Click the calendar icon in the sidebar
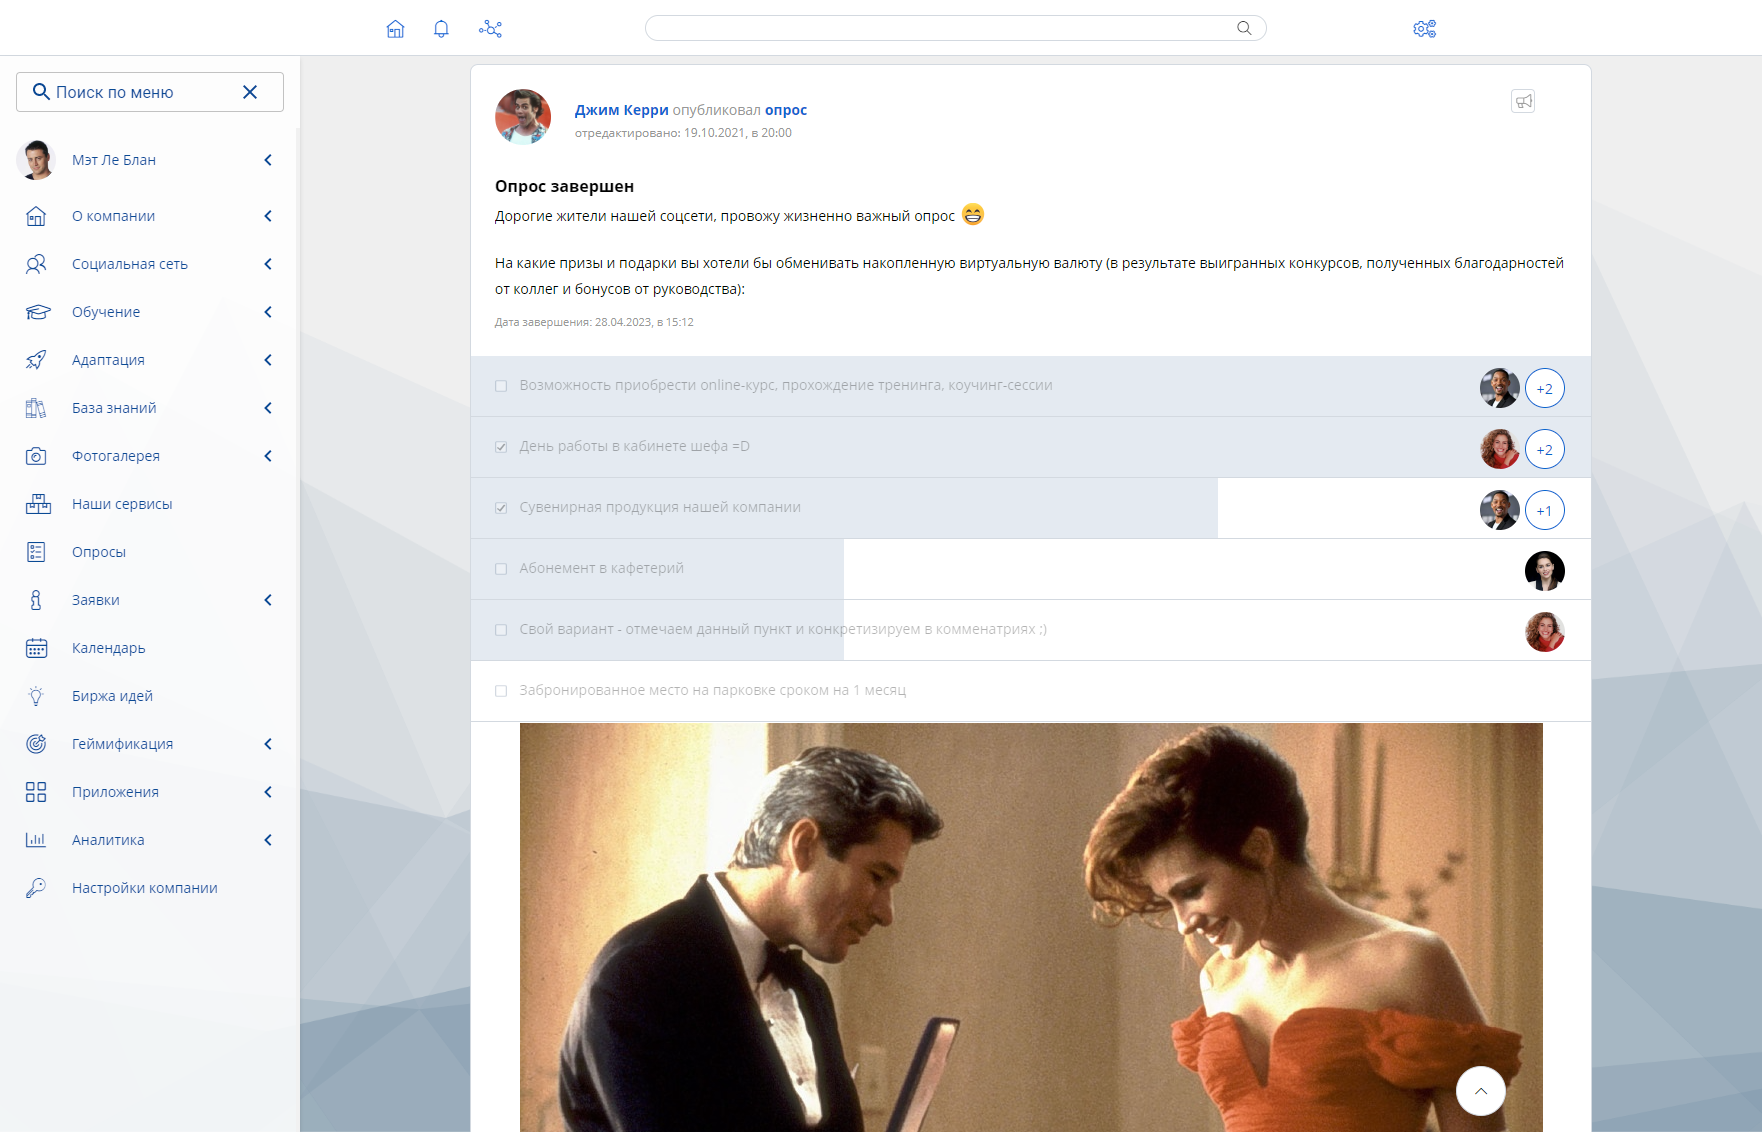Image resolution: width=1762 pixels, height=1132 pixels. click(x=36, y=648)
